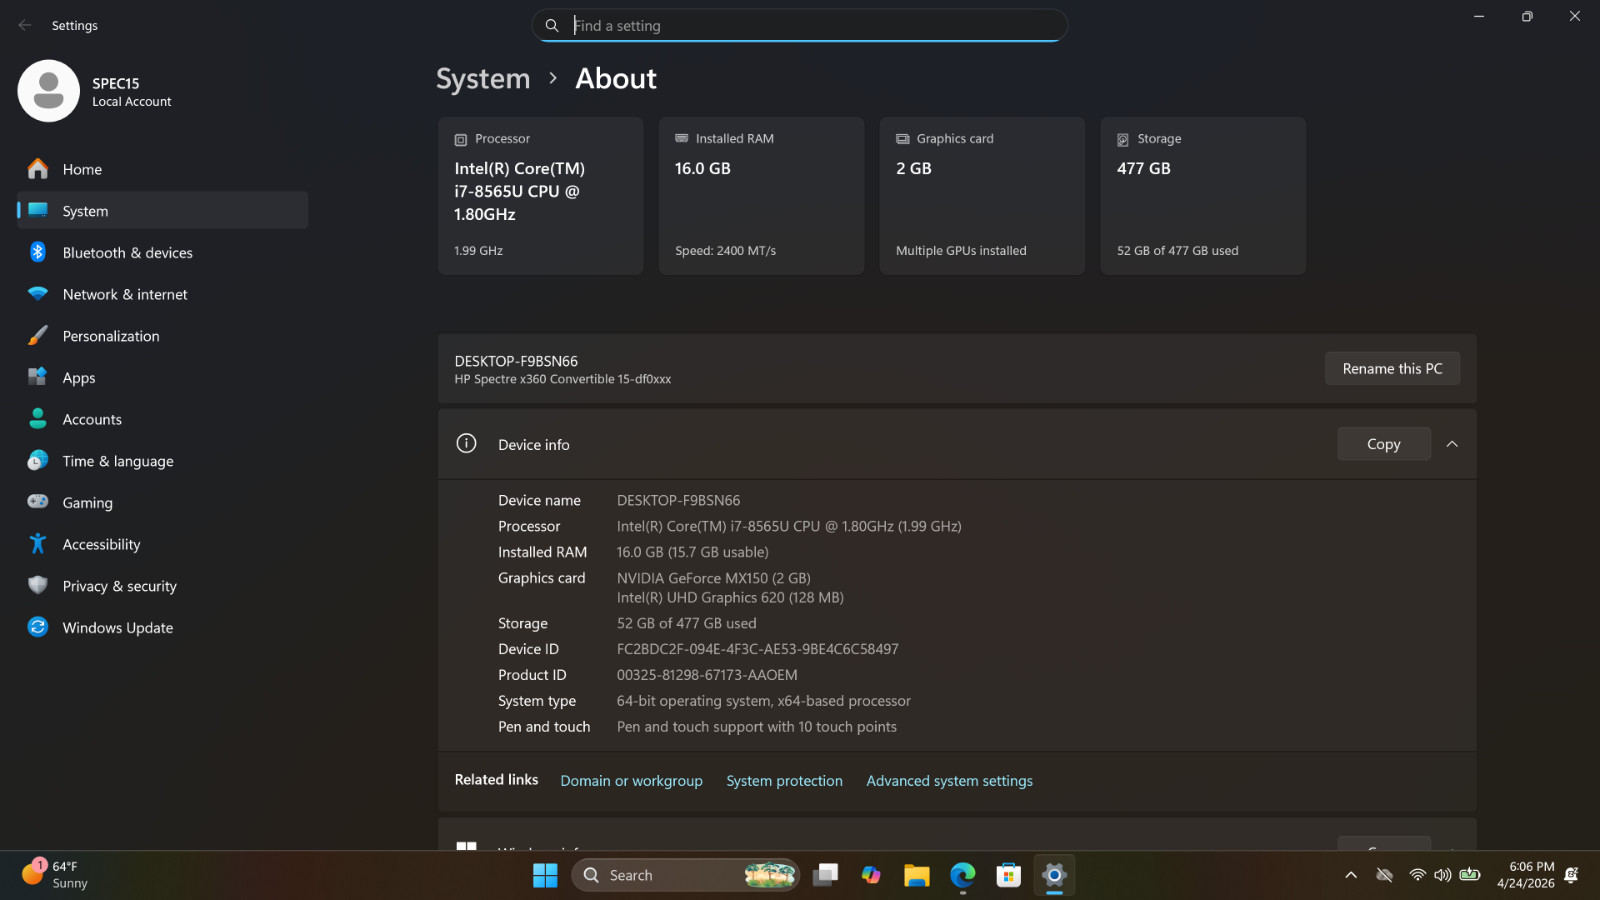
Task: Click the battery icon in system tray
Action: tap(1469, 874)
